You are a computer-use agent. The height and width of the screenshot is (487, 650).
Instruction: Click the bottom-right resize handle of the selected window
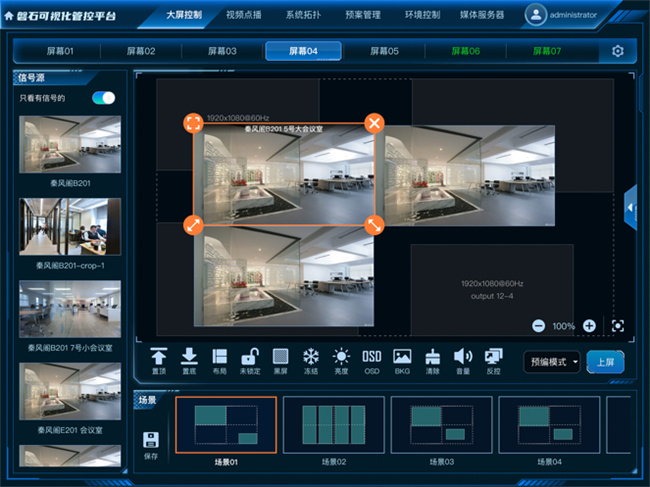pyautogui.click(x=374, y=225)
